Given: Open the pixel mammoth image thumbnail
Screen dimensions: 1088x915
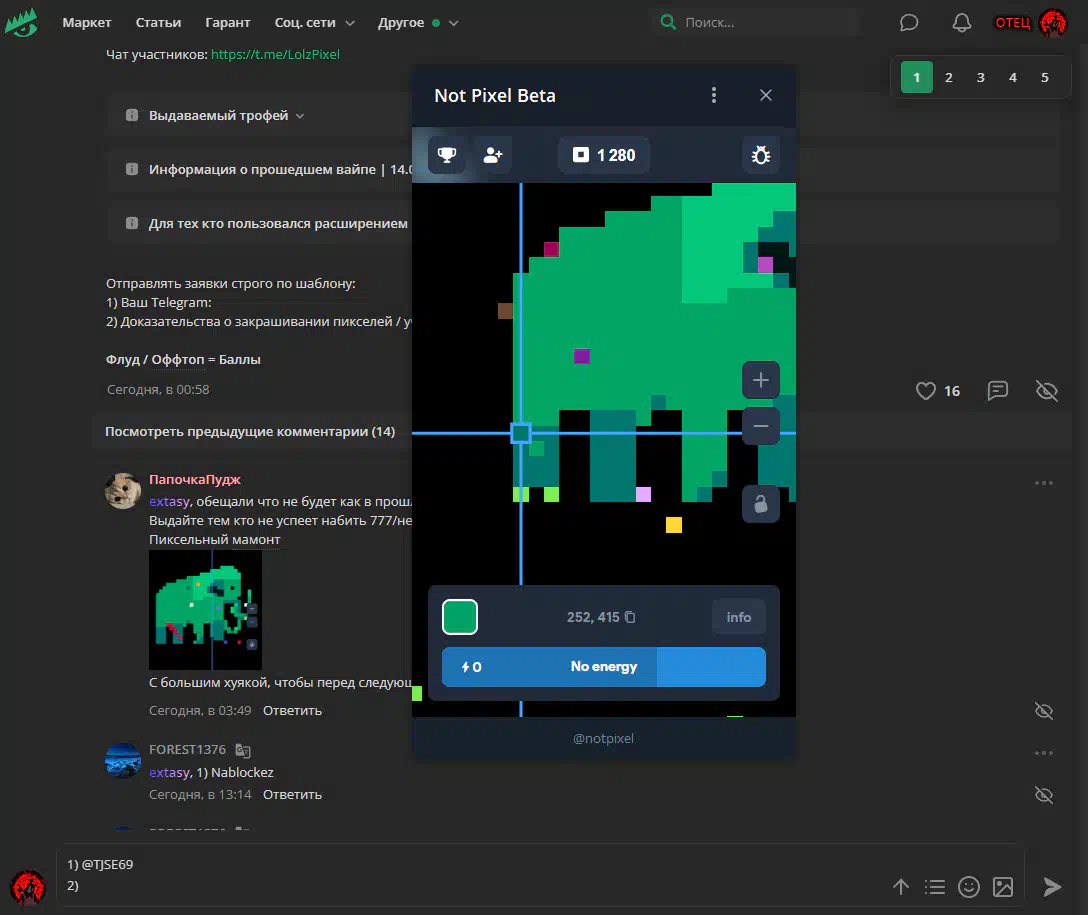Looking at the screenshot, I should pos(205,610).
